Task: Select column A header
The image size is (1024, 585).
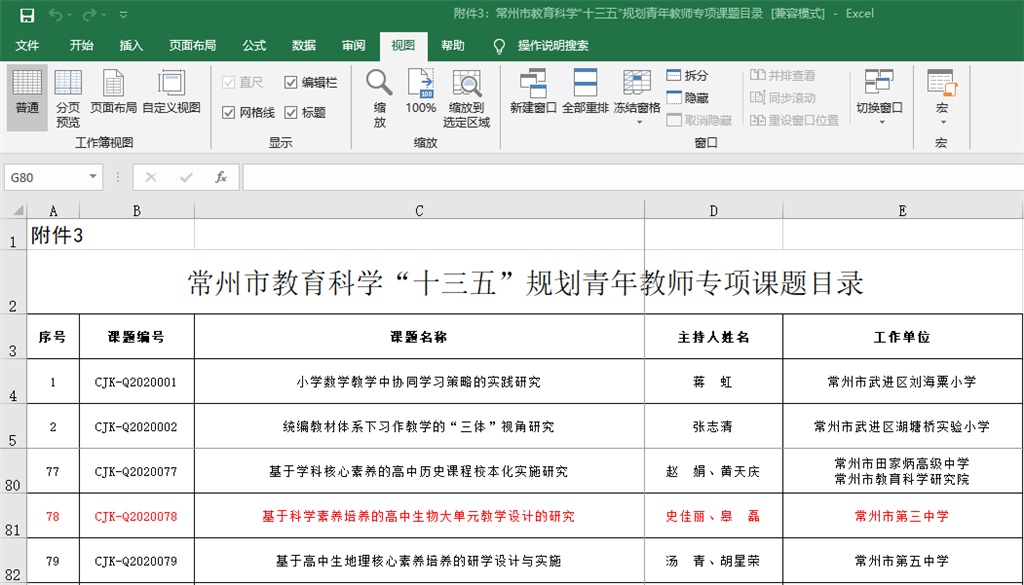Action: [x=53, y=210]
